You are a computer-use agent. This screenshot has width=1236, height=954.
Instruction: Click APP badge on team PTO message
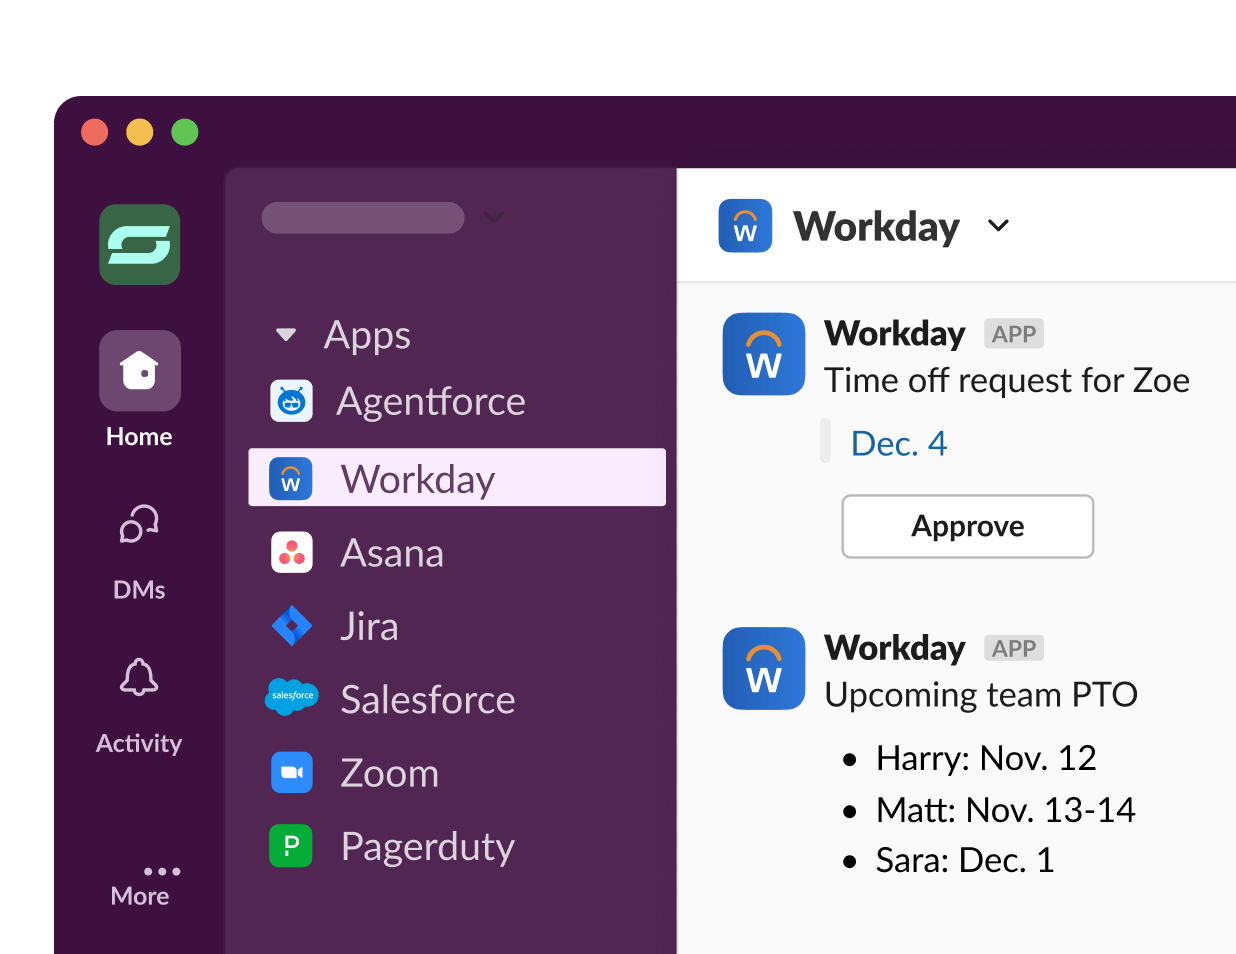[x=1014, y=648]
